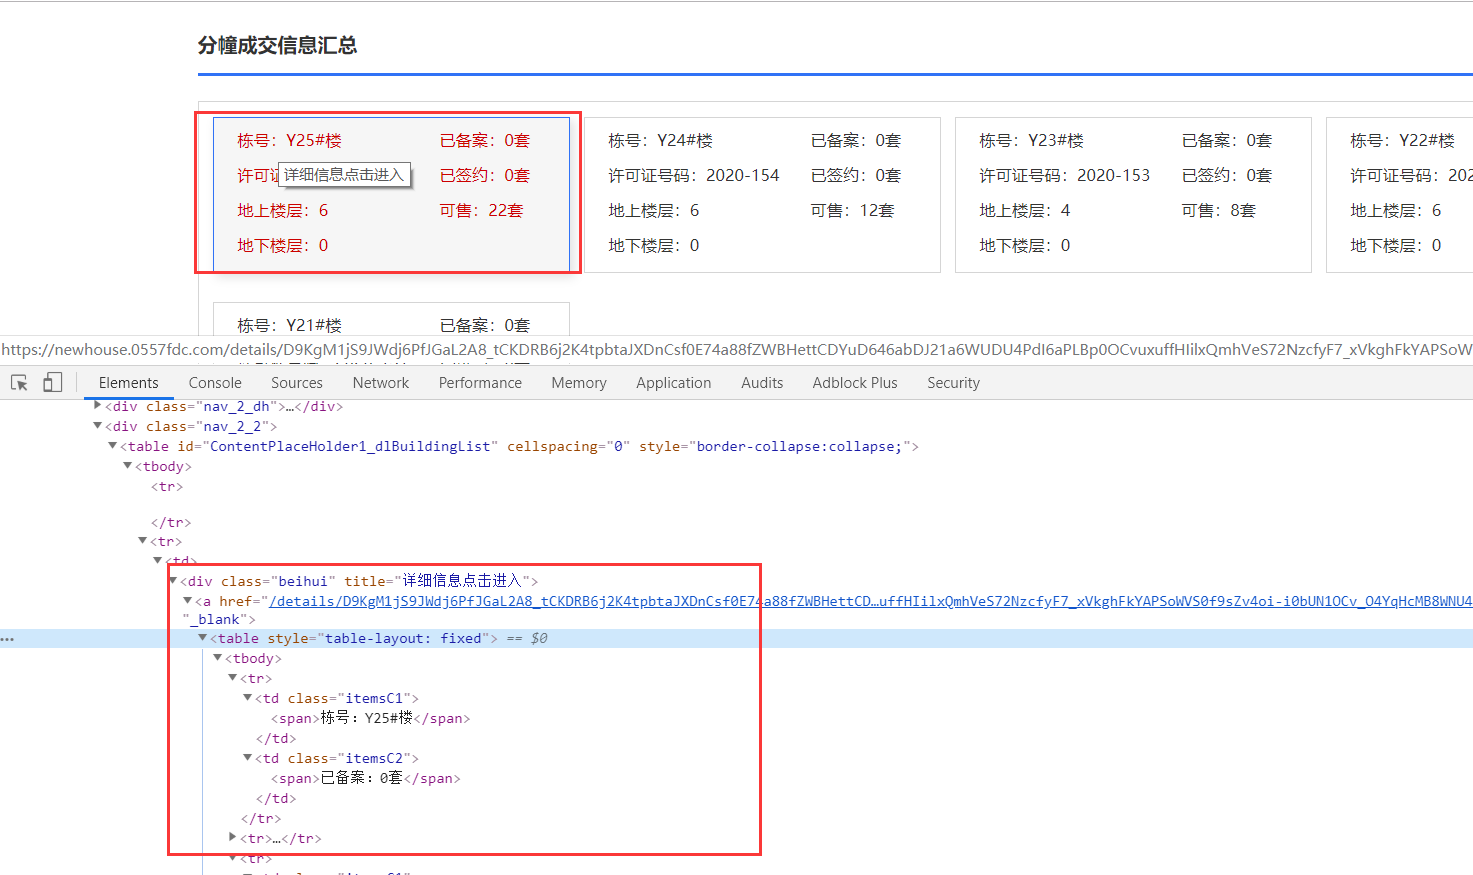This screenshot has height=875, width=1473.
Task: Expand the collapsed tr row node
Action: pyautogui.click(x=233, y=838)
